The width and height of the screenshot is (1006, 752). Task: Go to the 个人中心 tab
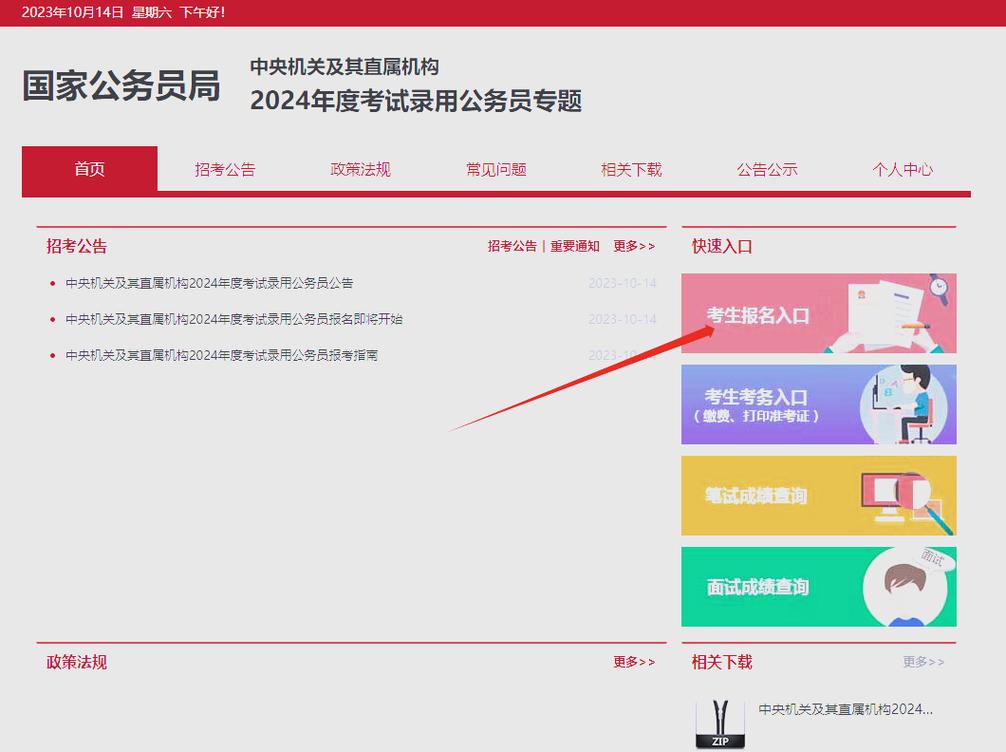[x=901, y=169]
